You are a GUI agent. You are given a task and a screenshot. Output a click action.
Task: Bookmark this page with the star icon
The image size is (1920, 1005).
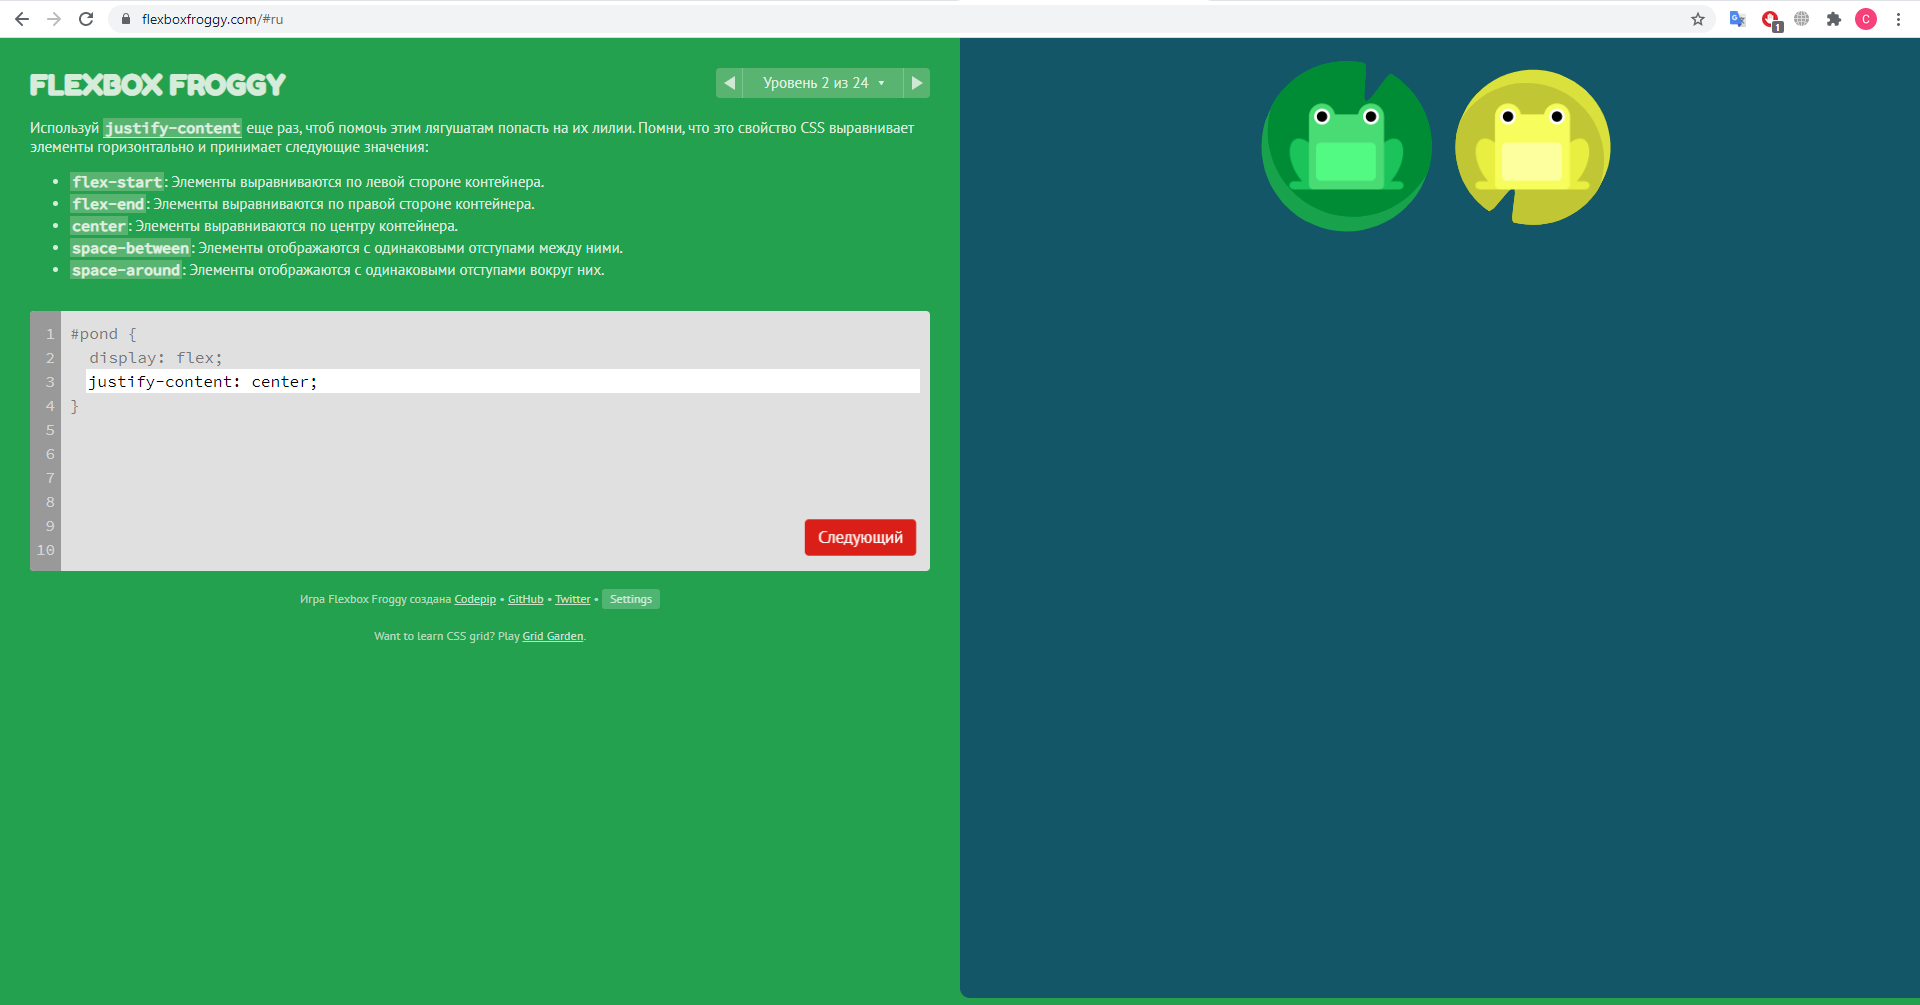[x=1698, y=19]
